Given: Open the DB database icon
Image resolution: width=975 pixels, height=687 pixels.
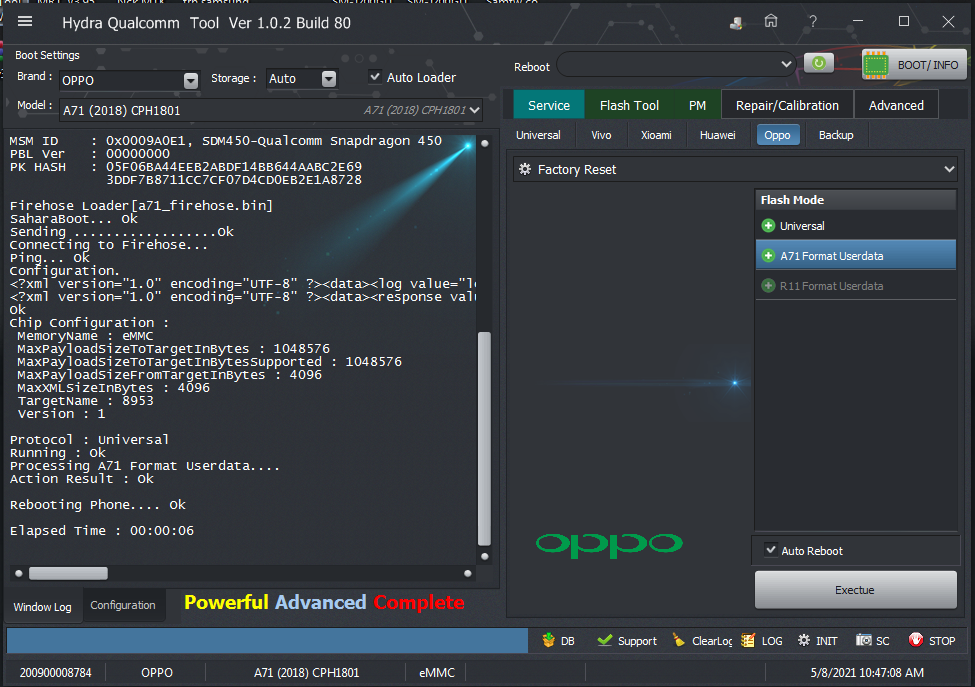Looking at the screenshot, I should [x=548, y=640].
